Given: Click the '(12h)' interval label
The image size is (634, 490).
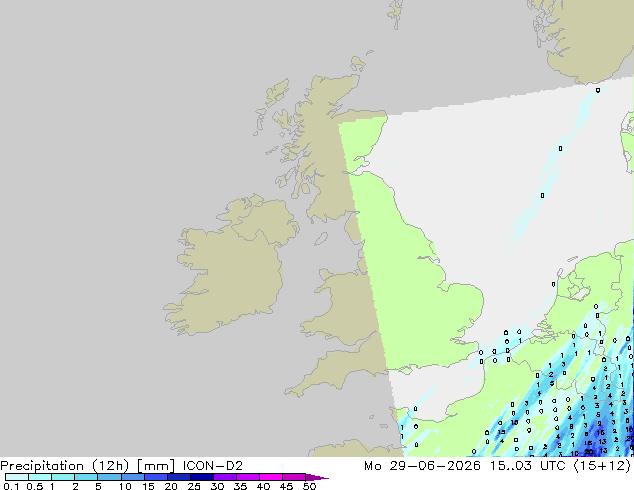Looking at the screenshot, I should 111,466.
